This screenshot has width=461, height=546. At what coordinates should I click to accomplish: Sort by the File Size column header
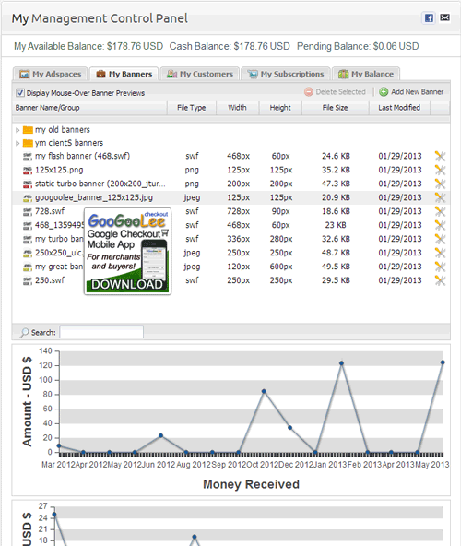[x=335, y=108]
